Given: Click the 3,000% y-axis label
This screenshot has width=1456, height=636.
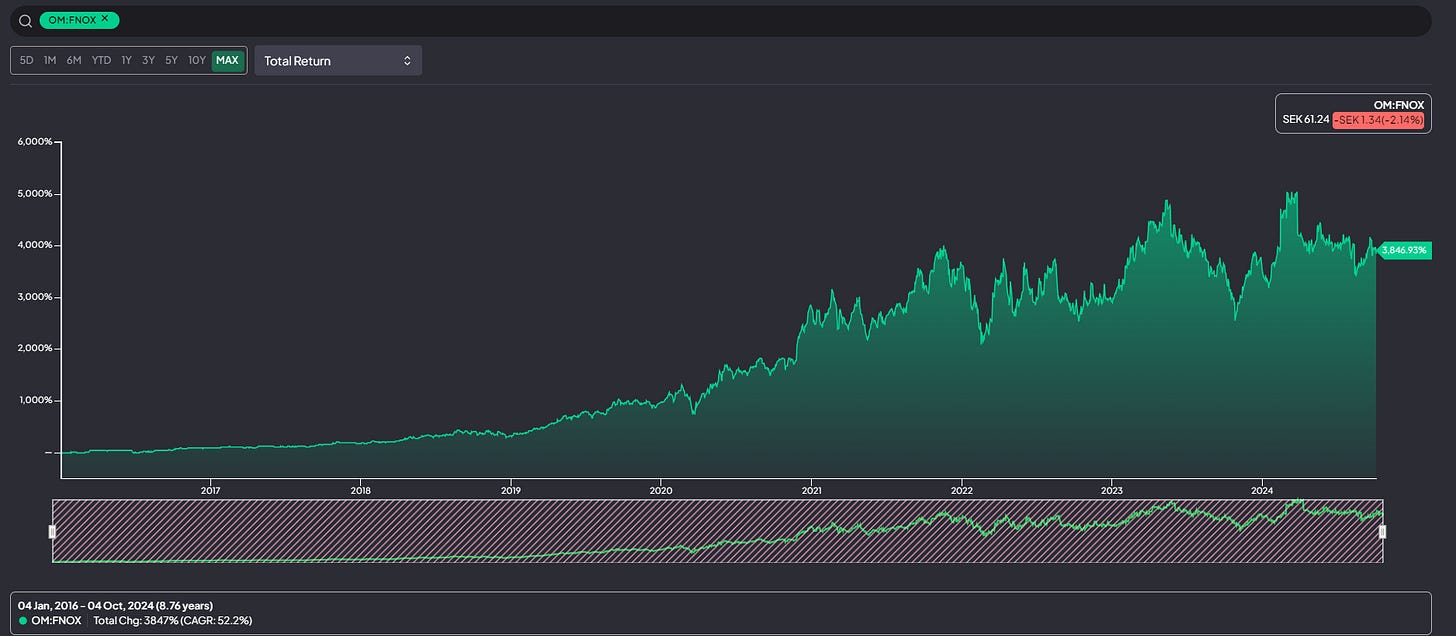Looking at the screenshot, I should coord(34,297).
